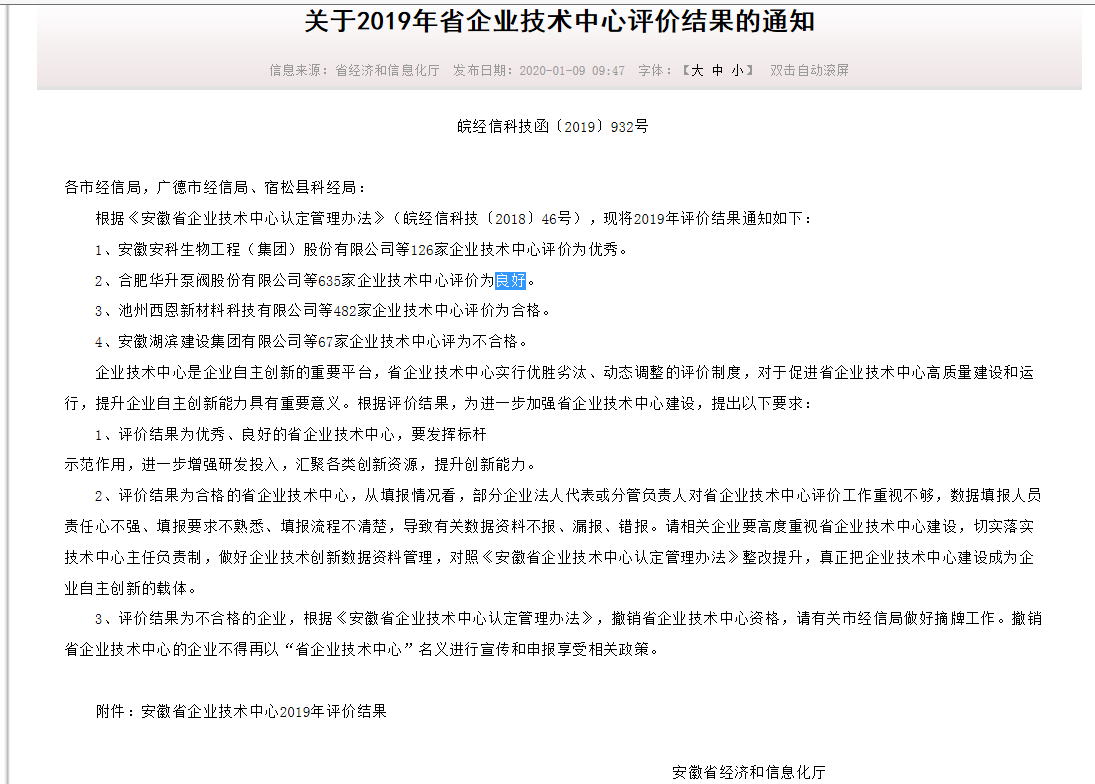Set font size to 中 (medium)
This screenshot has height=784, width=1095.
717,71
